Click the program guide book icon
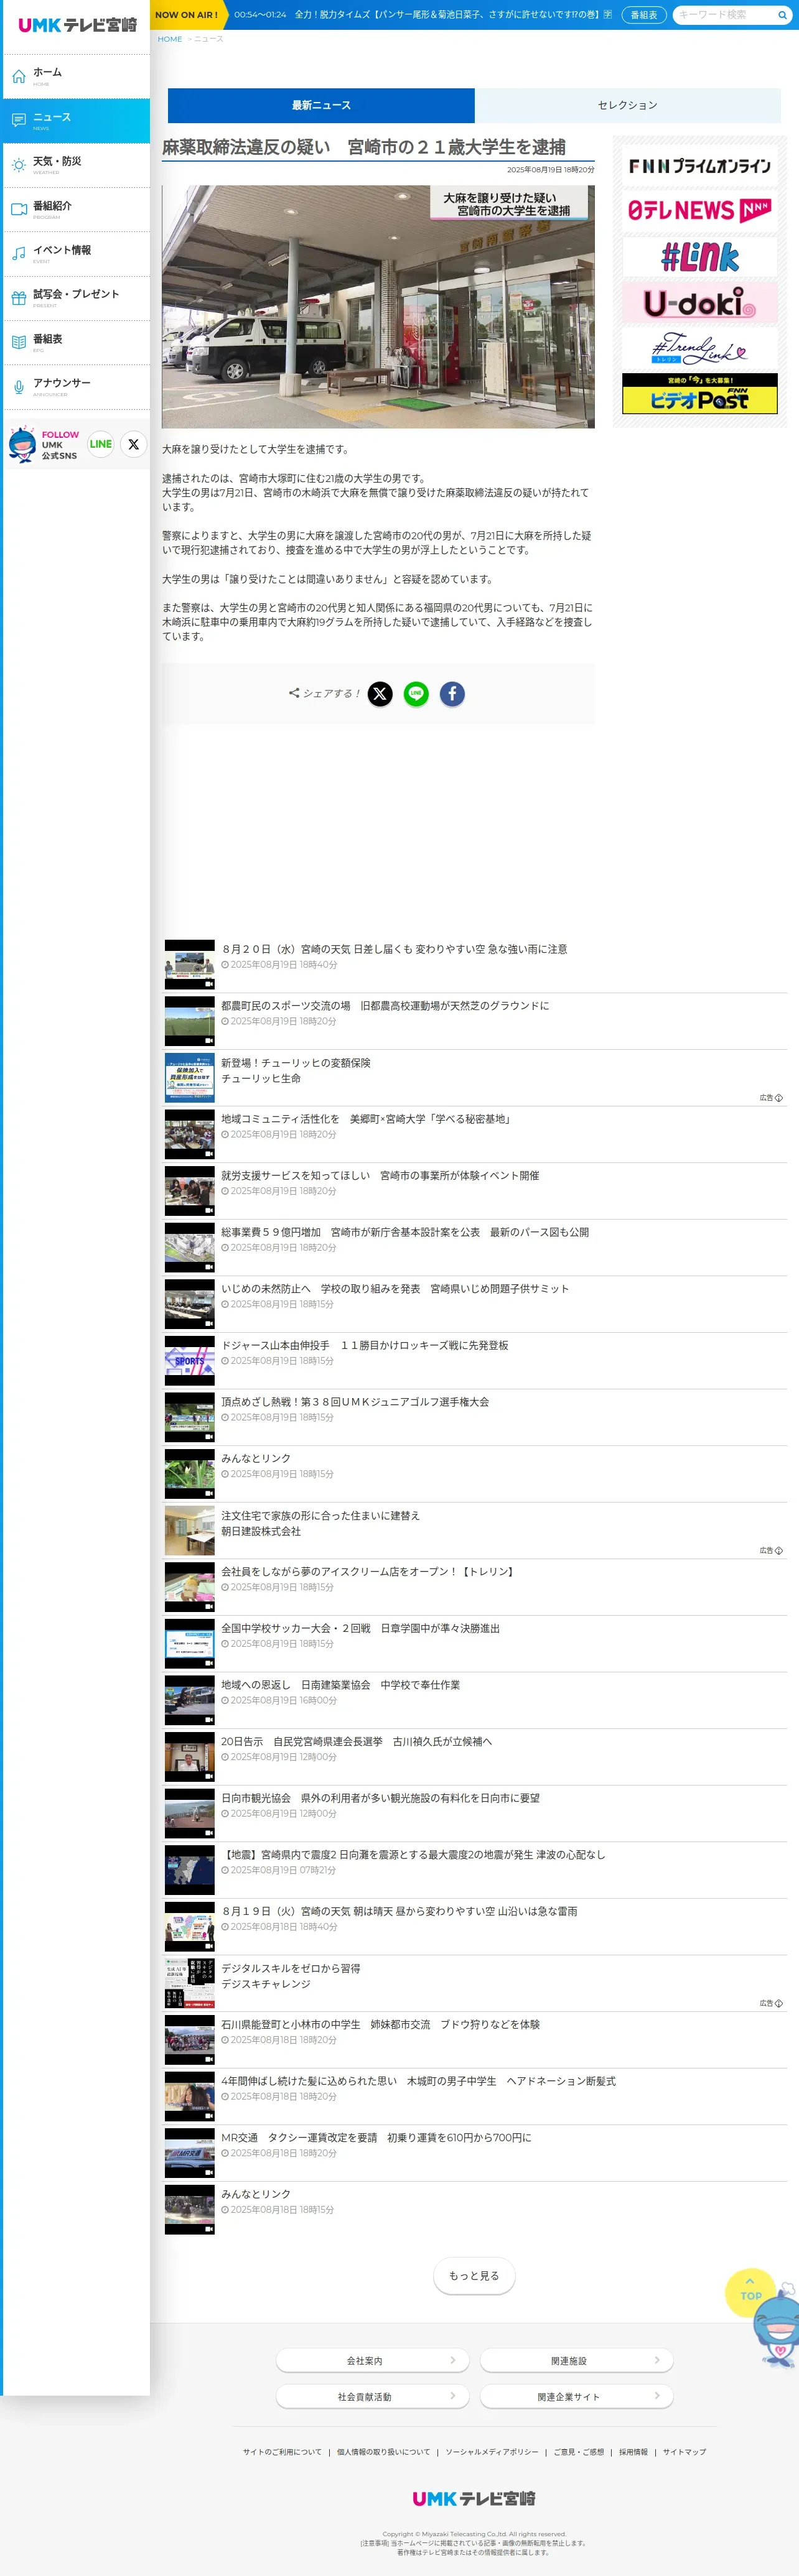The height and width of the screenshot is (2576, 799). 19,342
